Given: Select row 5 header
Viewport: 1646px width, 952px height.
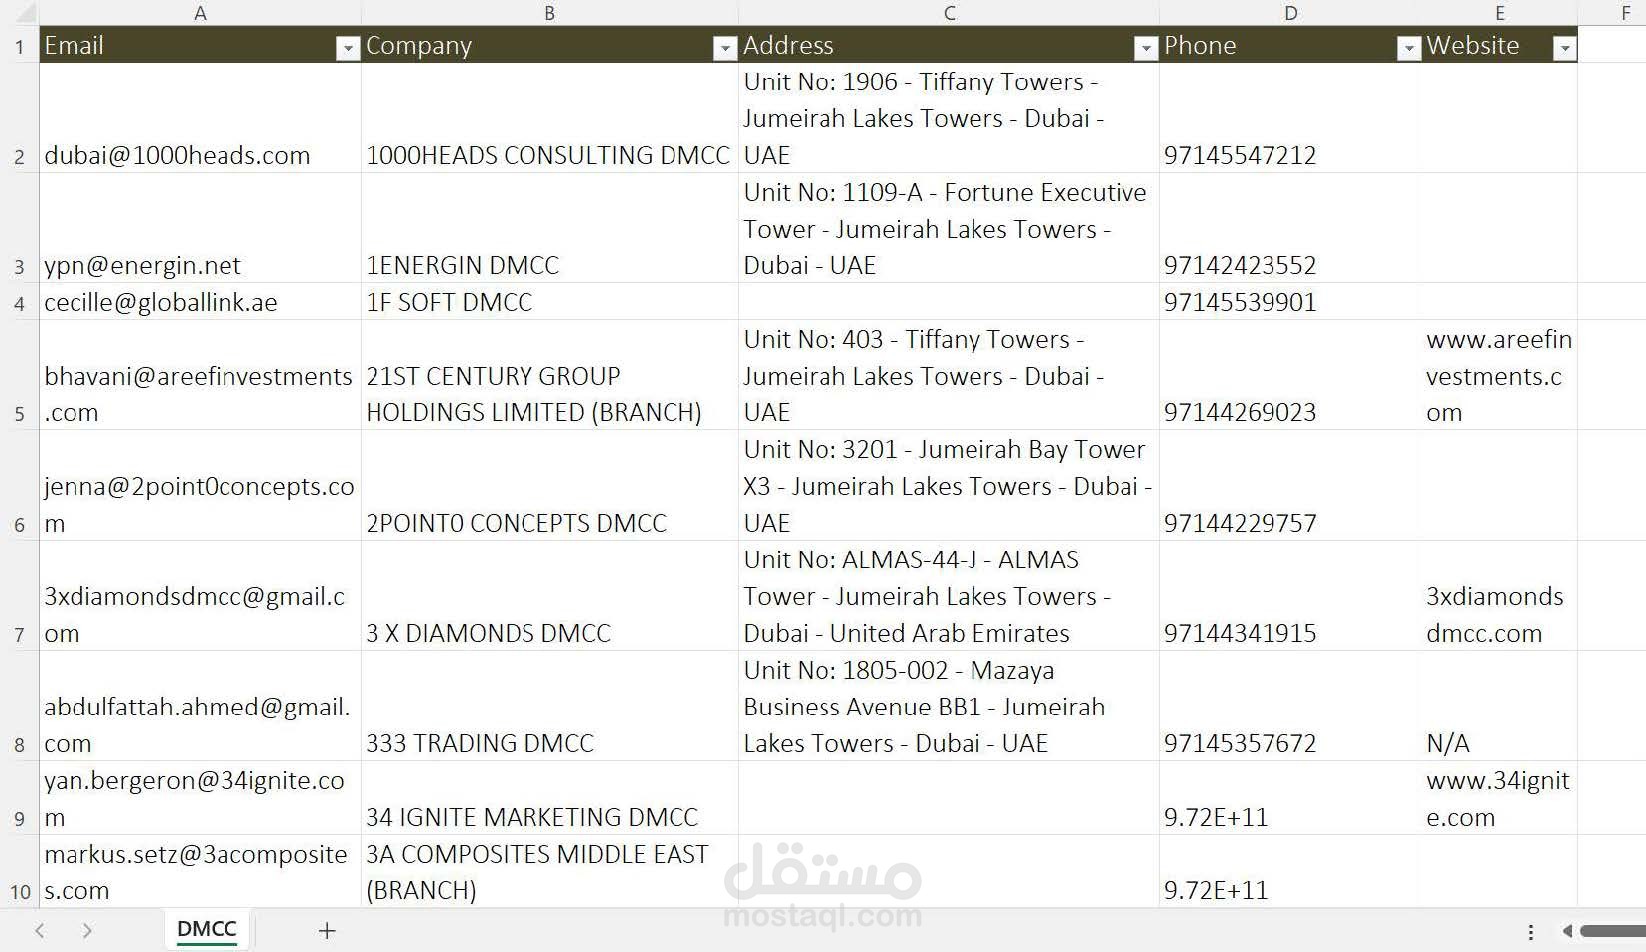Looking at the screenshot, I should pyautogui.click(x=19, y=375).
